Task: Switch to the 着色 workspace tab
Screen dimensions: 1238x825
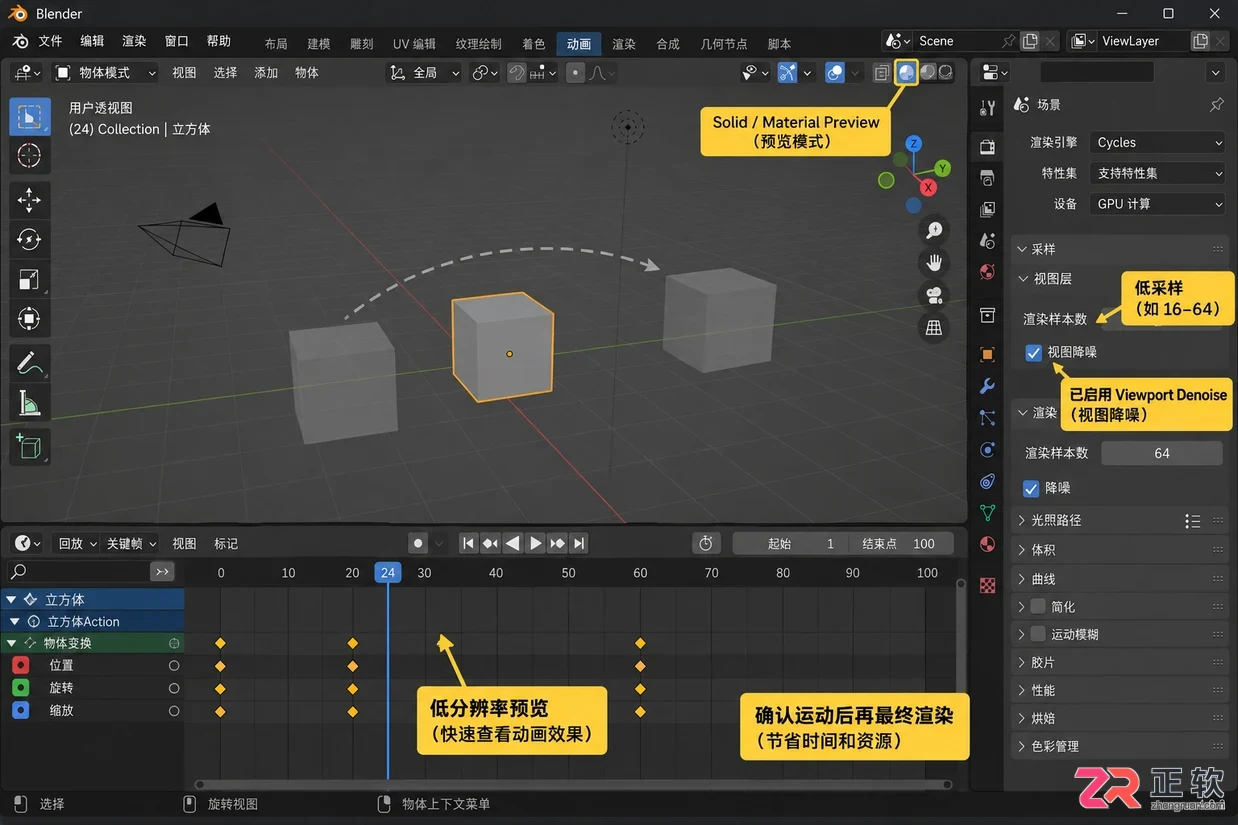Action: [x=534, y=44]
